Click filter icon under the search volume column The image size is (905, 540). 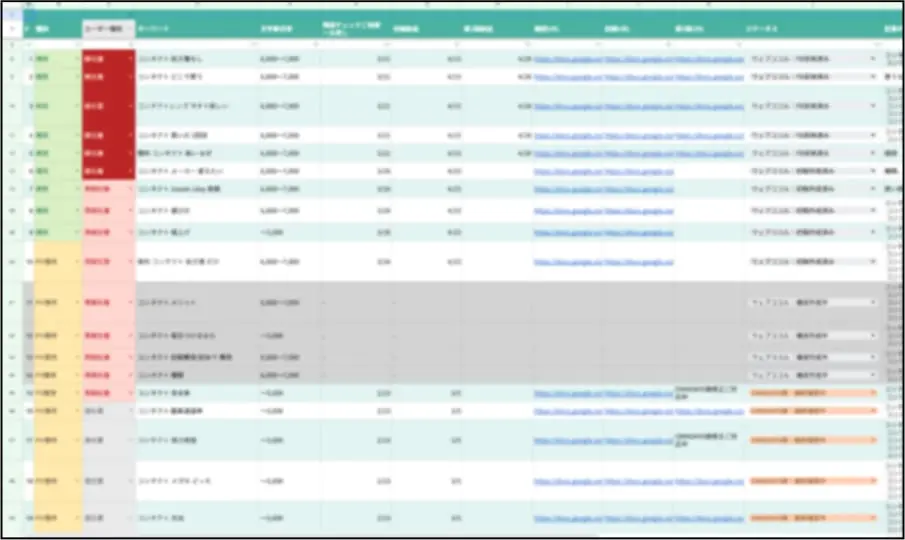pyautogui.click(x=314, y=46)
